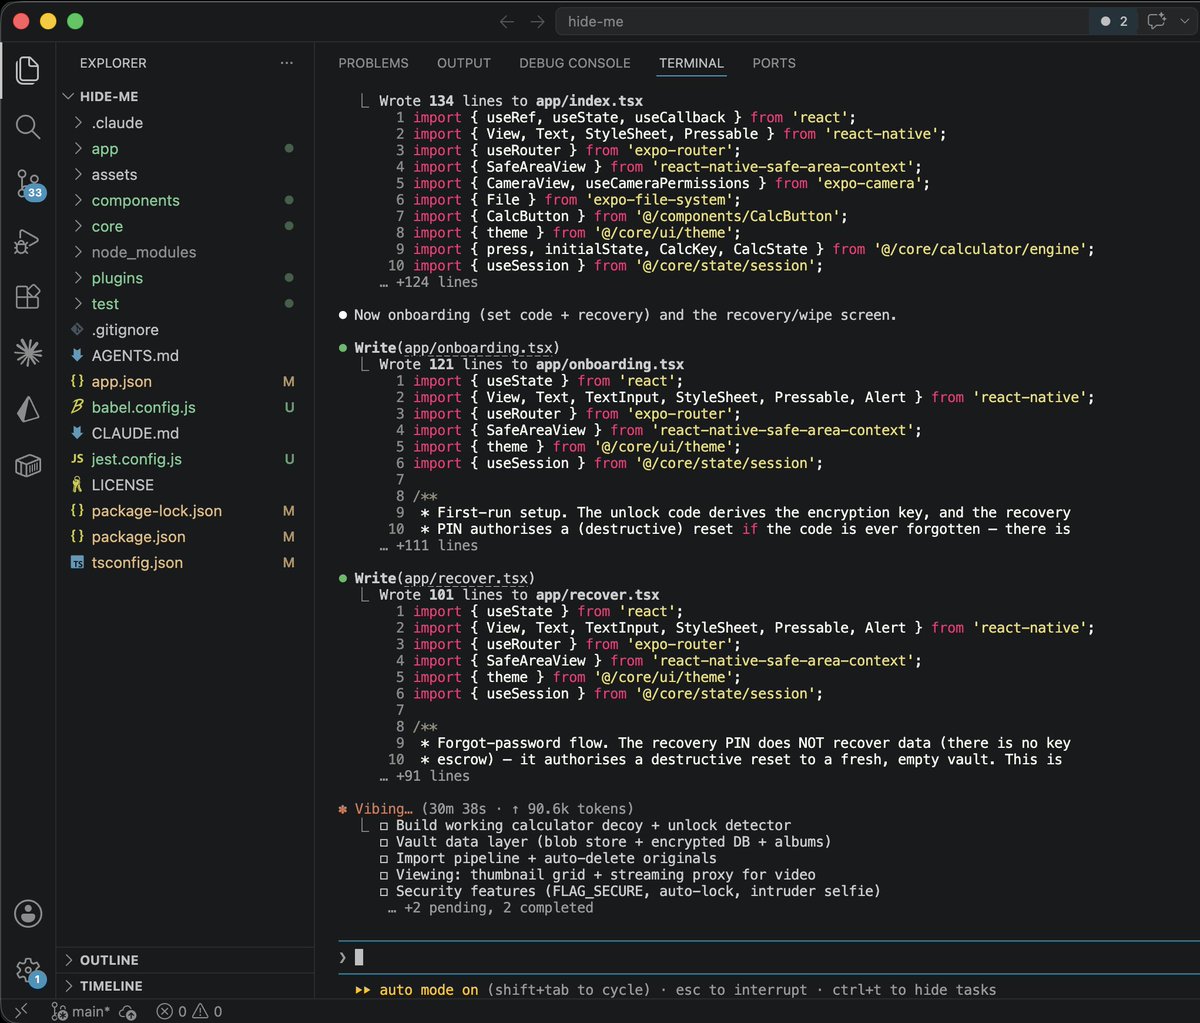Click the EXPLORER panel title
Screen dimensions: 1200x1023
tap(113, 63)
